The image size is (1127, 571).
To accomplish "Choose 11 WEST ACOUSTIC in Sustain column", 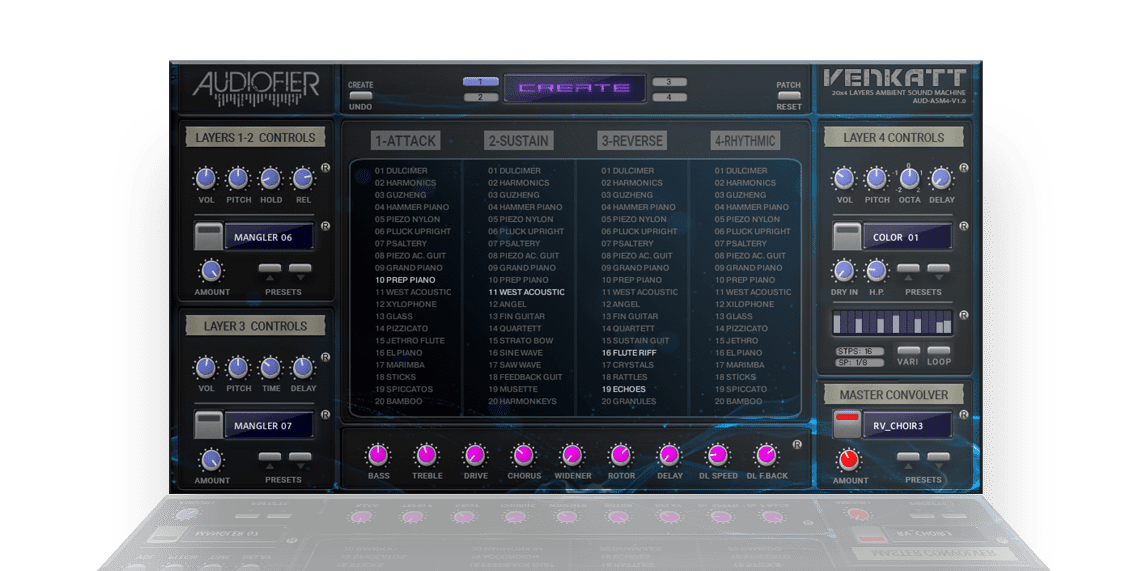I will click(526, 292).
